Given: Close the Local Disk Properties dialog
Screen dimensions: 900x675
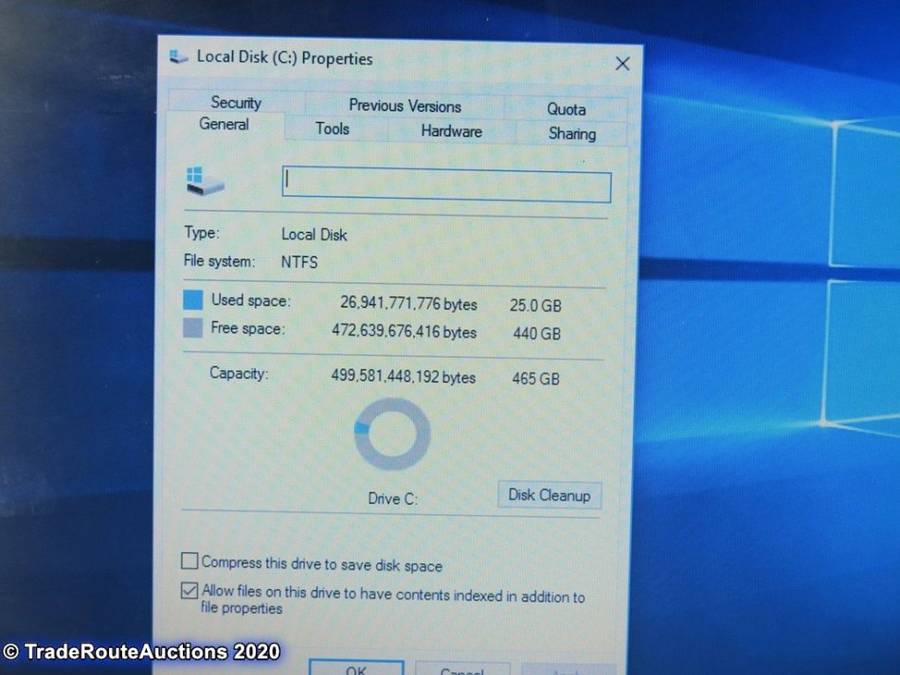Looking at the screenshot, I should pyautogui.click(x=622, y=64).
